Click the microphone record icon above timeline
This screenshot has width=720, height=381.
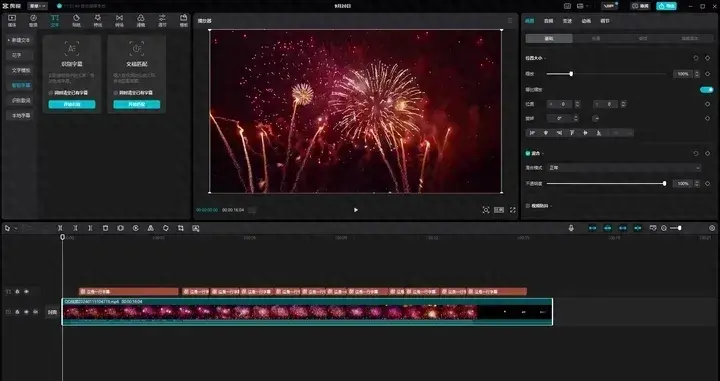point(571,228)
